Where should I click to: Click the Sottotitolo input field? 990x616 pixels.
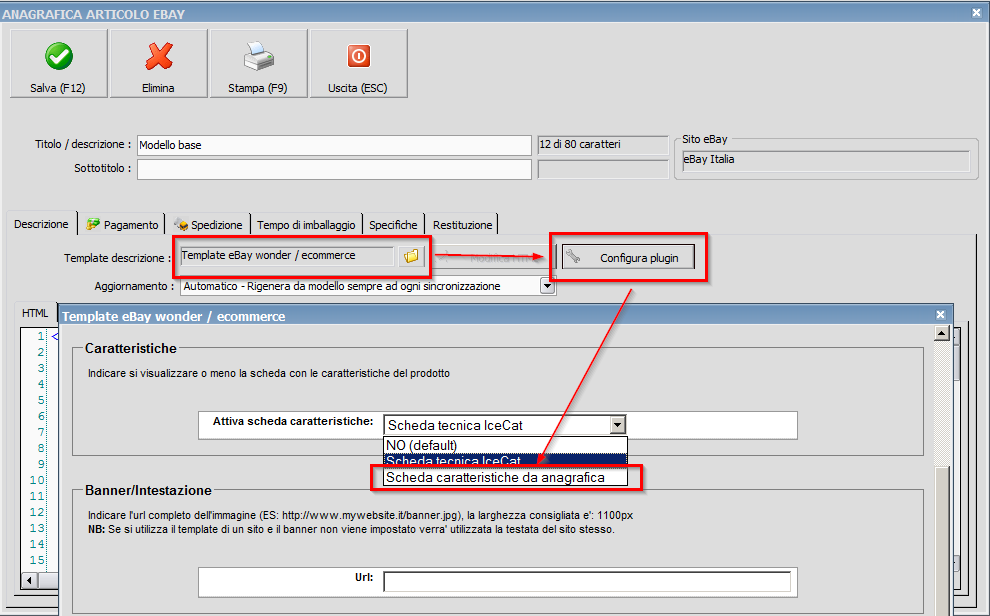[333, 168]
